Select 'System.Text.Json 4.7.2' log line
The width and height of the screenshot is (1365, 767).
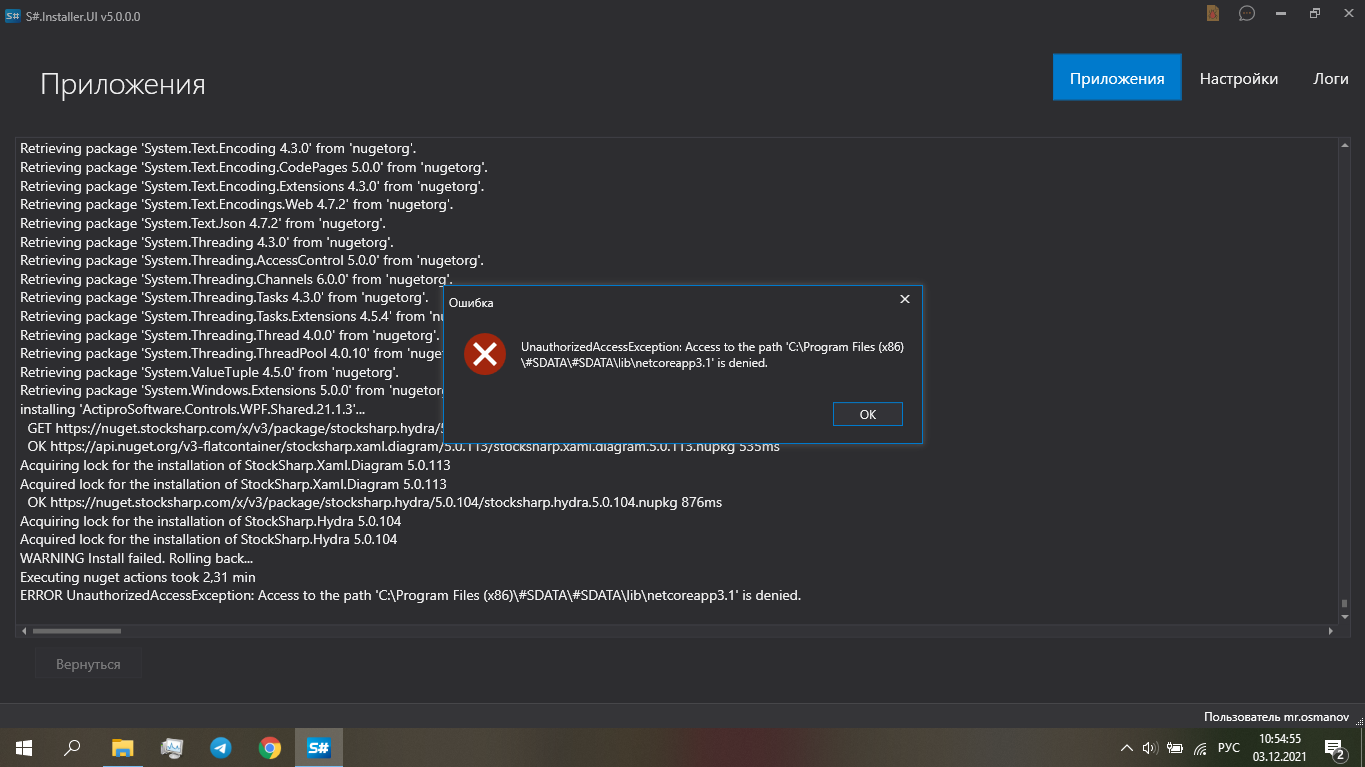[x=203, y=223]
